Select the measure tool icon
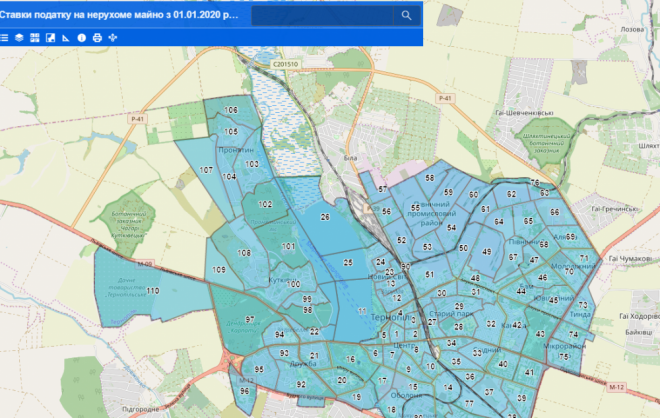The width and height of the screenshot is (660, 418). tap(65, 37)
